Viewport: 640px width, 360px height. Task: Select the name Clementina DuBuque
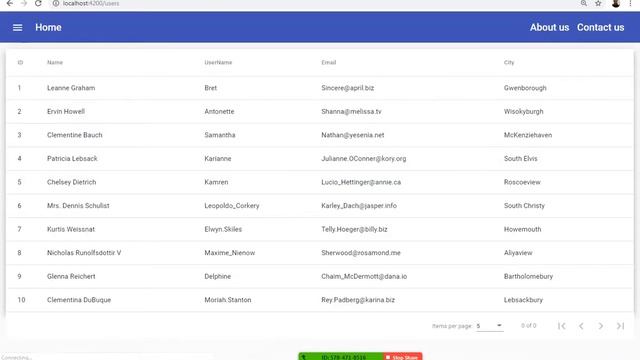tap(79, 300)
